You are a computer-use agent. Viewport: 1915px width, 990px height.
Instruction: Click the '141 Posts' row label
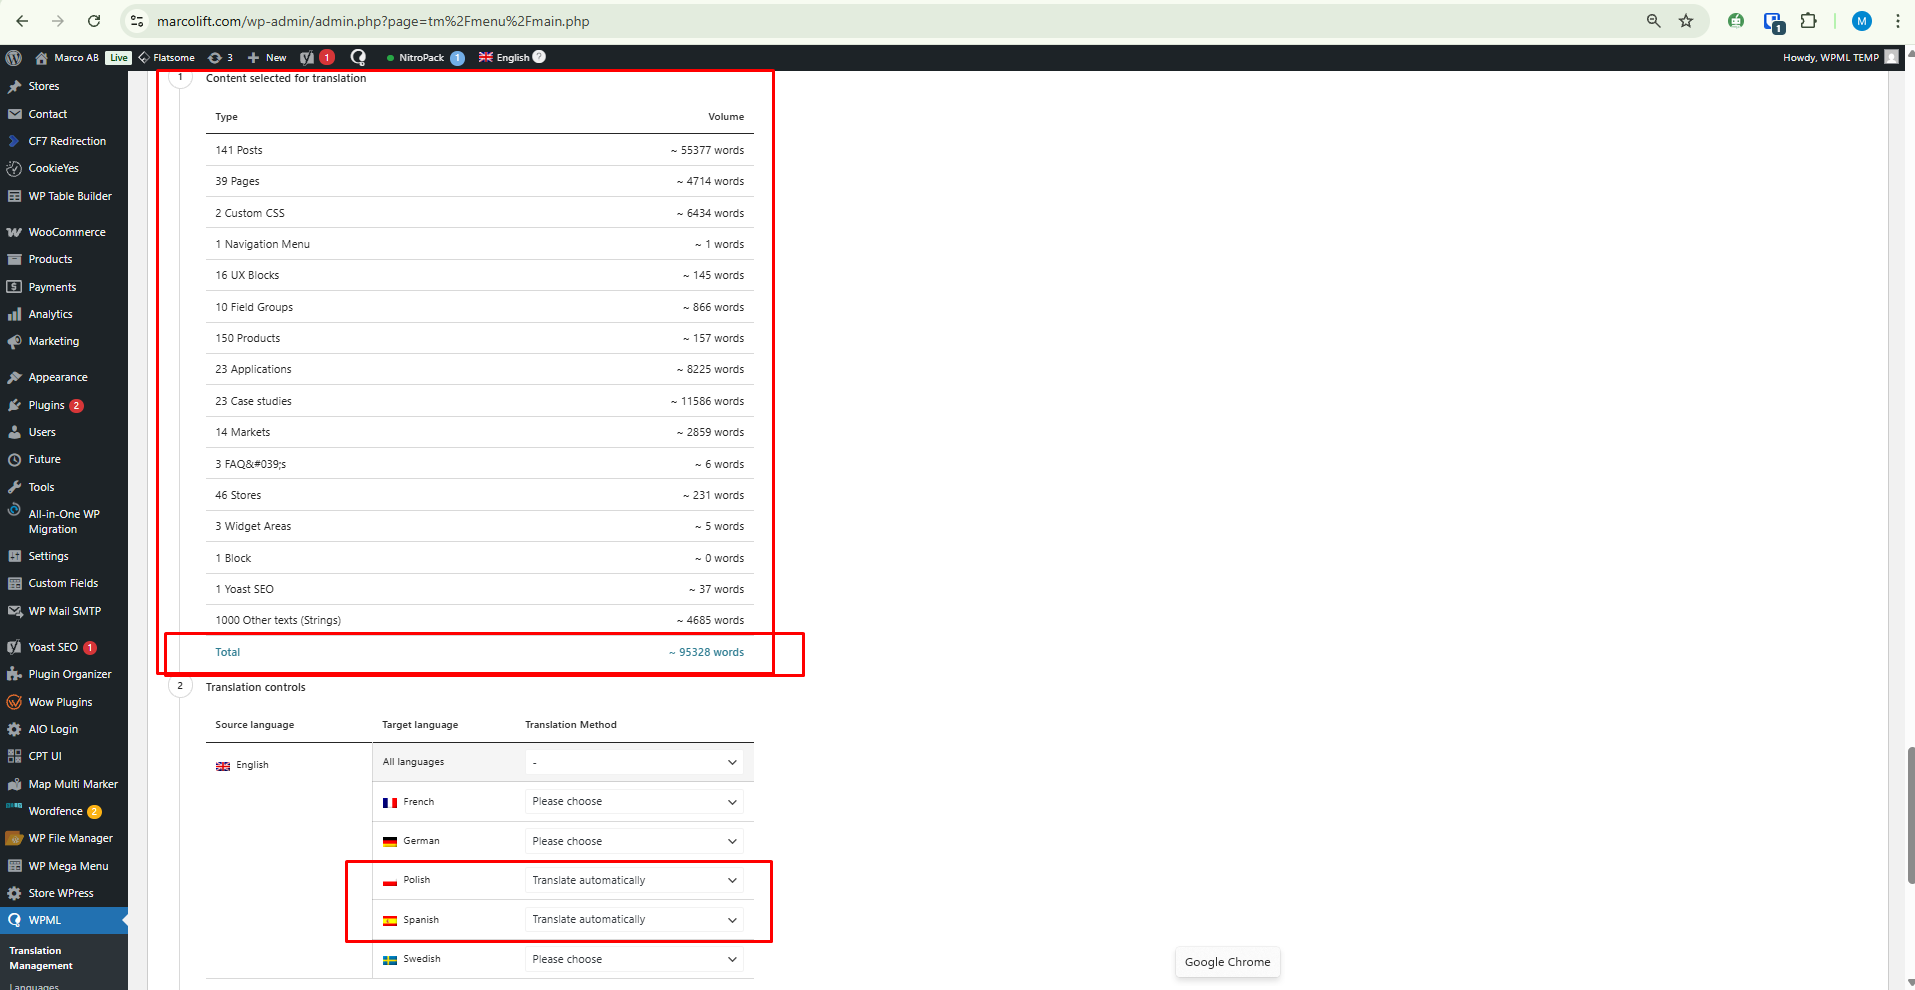click(x=239, y=150)
